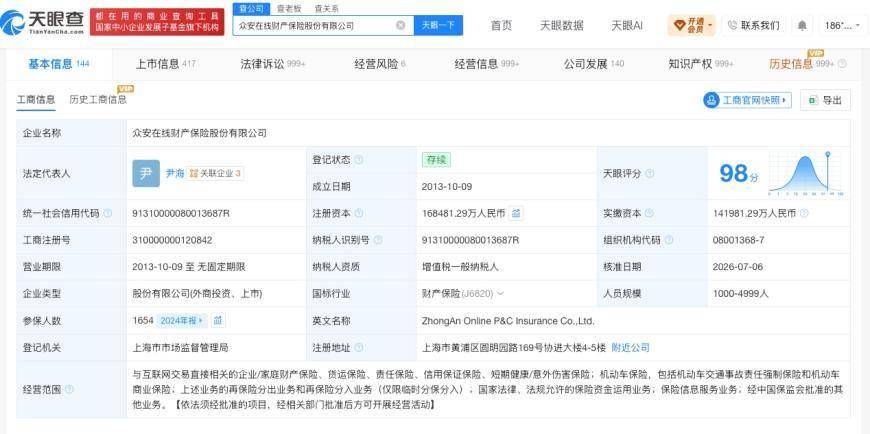Select the 查老板 search tab
Screen dimensions: 870x434
click(x=289, y=8)
